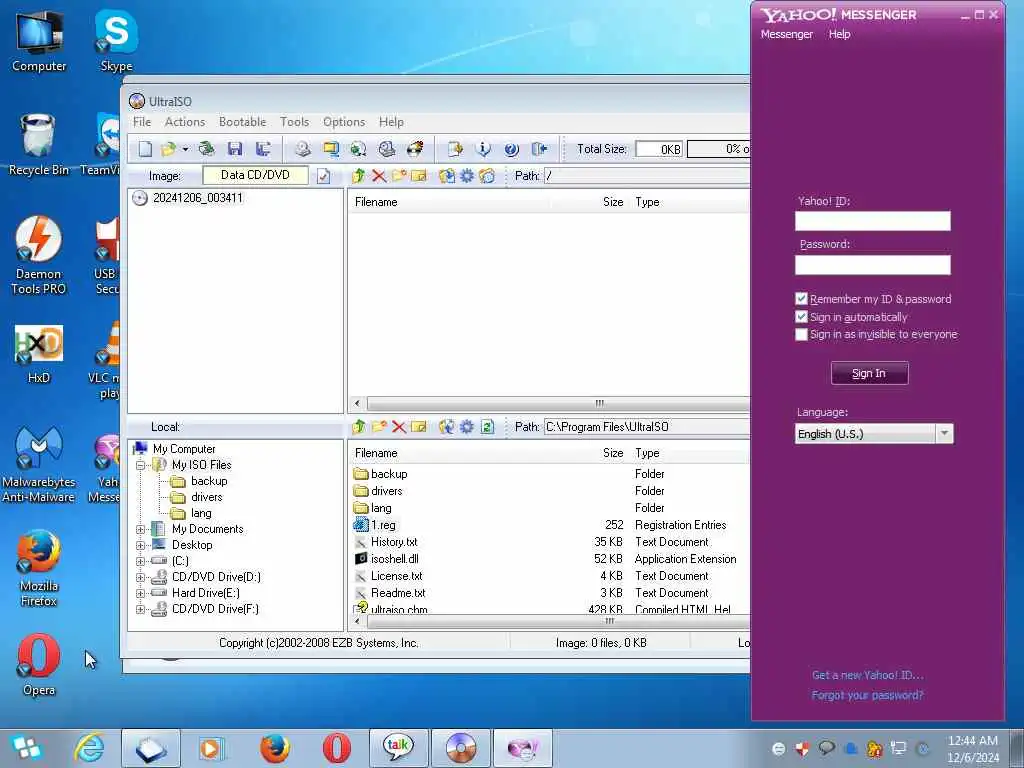The width and height of the screenshot is (1024, 768).
Task: Open the Windows Start menu
Action: (26, 748)
